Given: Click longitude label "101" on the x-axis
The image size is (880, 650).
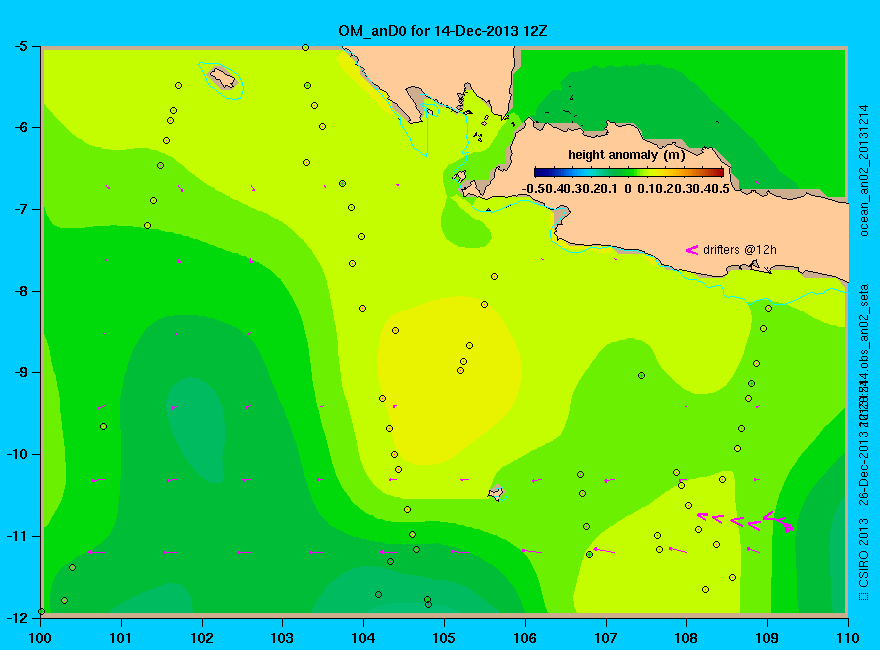Looking at the screenshot, I should tap(121, 638).
